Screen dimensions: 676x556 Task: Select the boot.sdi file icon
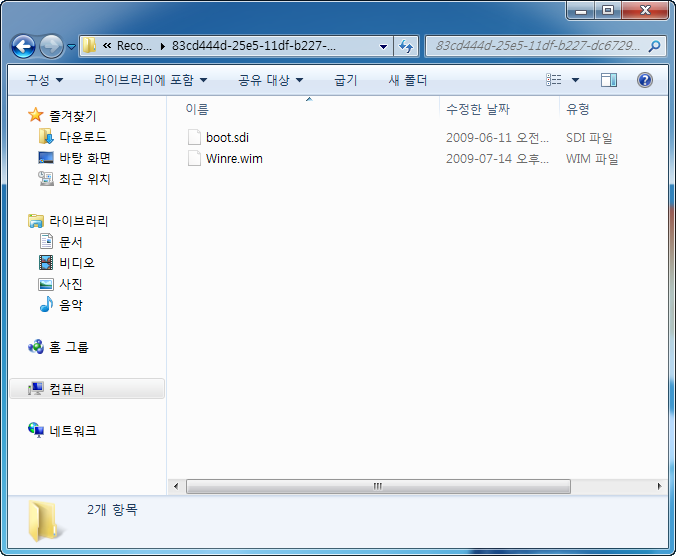click(x=194, y=137)
